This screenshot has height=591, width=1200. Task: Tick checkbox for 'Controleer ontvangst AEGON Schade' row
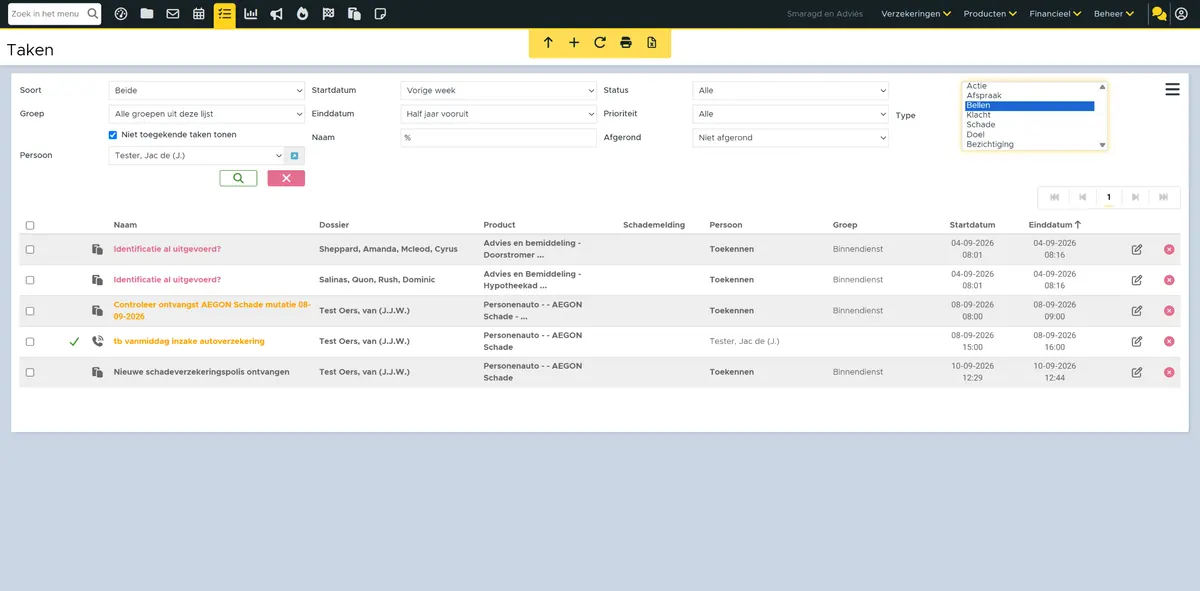point(30,311)
